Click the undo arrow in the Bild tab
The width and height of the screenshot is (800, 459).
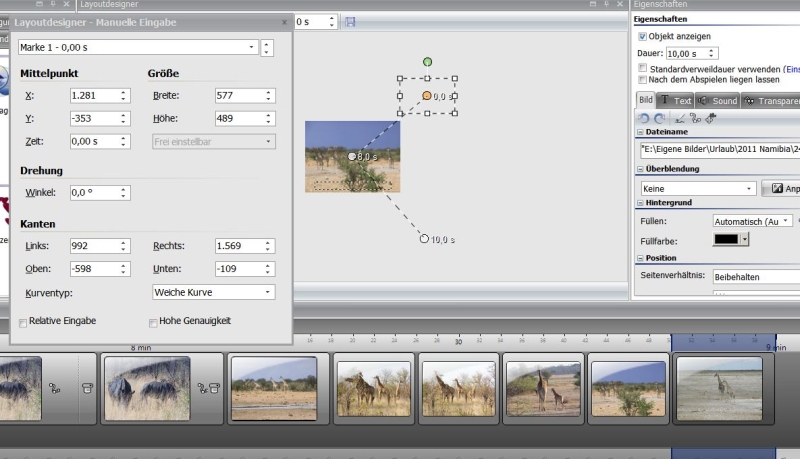[x=644, y=118]
